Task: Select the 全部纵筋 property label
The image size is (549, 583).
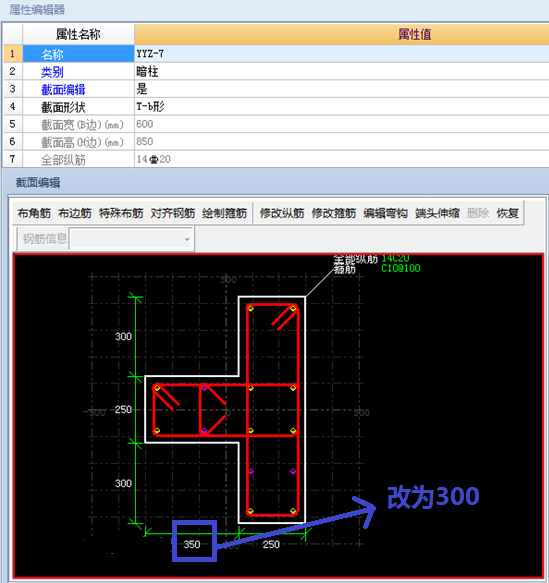Action: coord(63,160)
